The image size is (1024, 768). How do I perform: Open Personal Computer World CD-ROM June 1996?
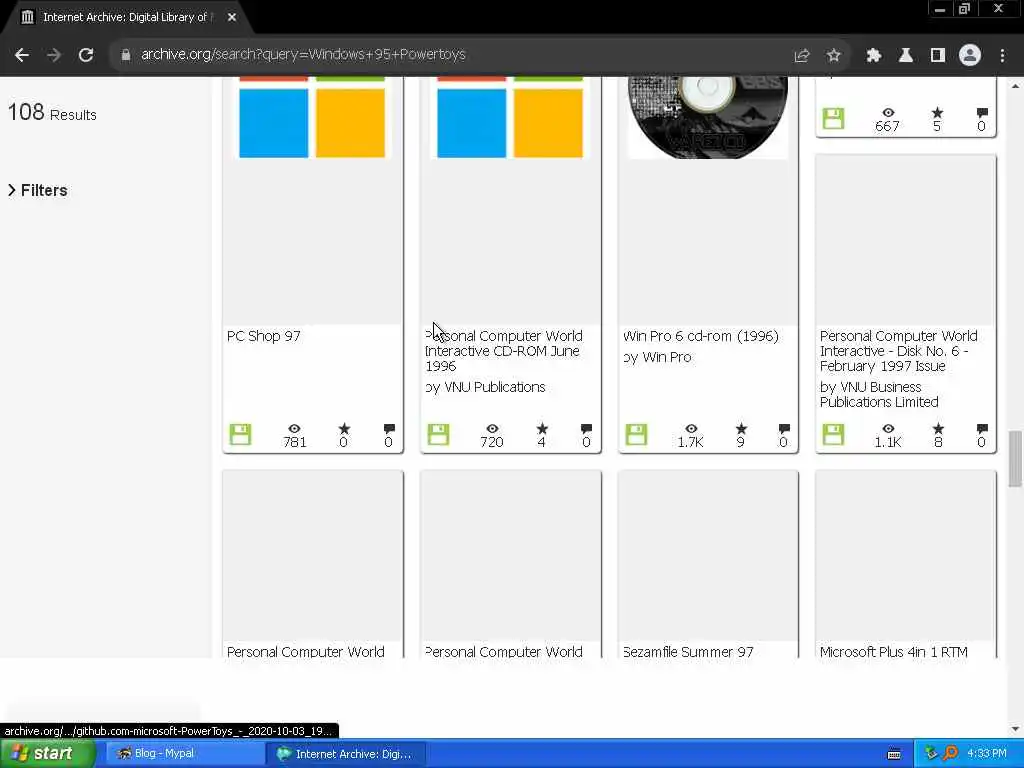click(x=504, y=351)
